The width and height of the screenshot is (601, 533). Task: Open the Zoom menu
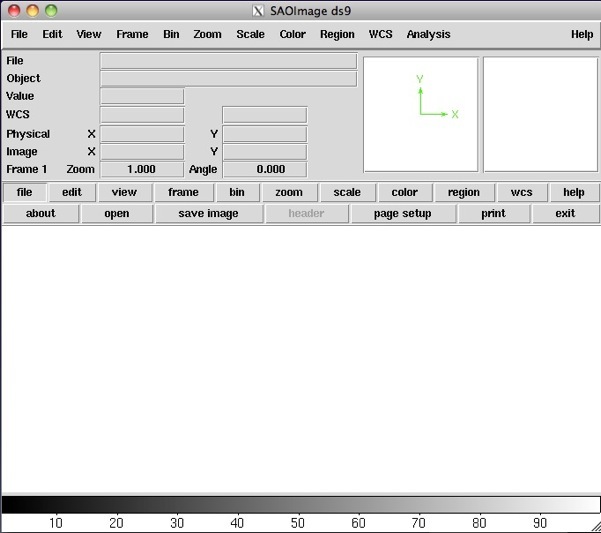click(207, 34)
